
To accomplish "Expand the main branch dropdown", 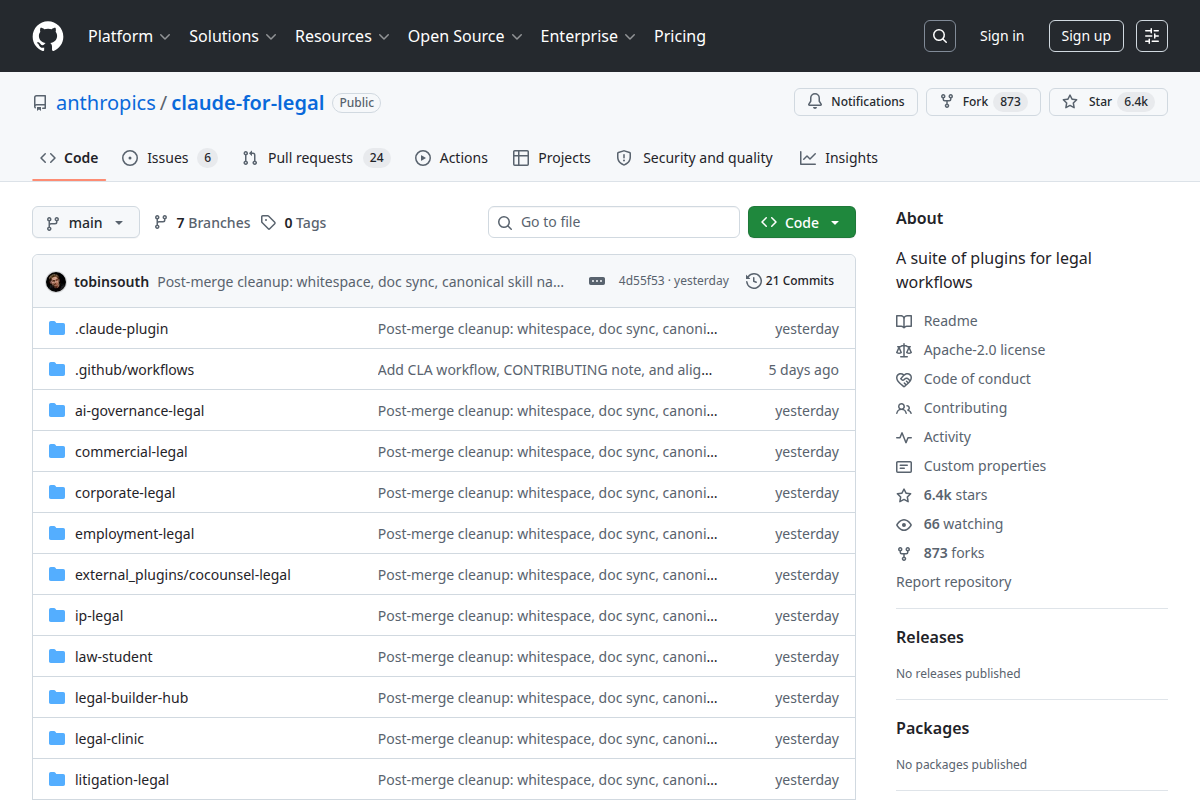I will [86, 222].
